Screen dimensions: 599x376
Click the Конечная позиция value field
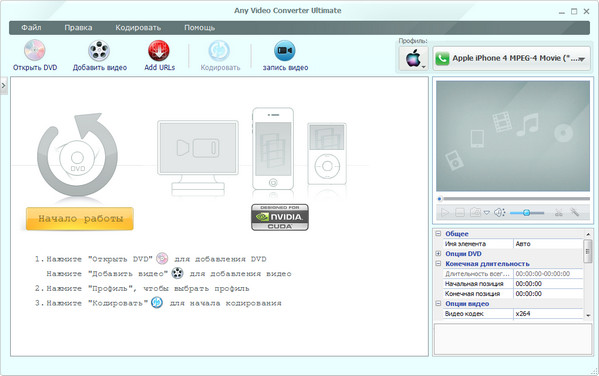click(548, 294)
